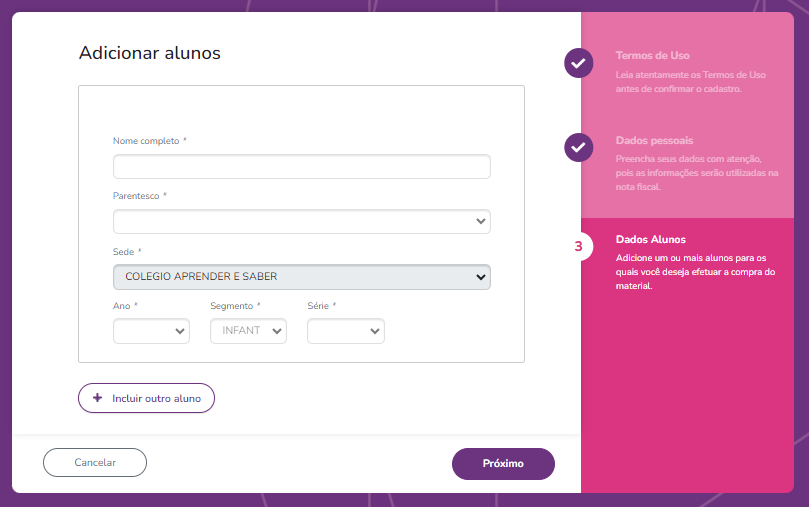Click the Próximo button

pos(503,464)
